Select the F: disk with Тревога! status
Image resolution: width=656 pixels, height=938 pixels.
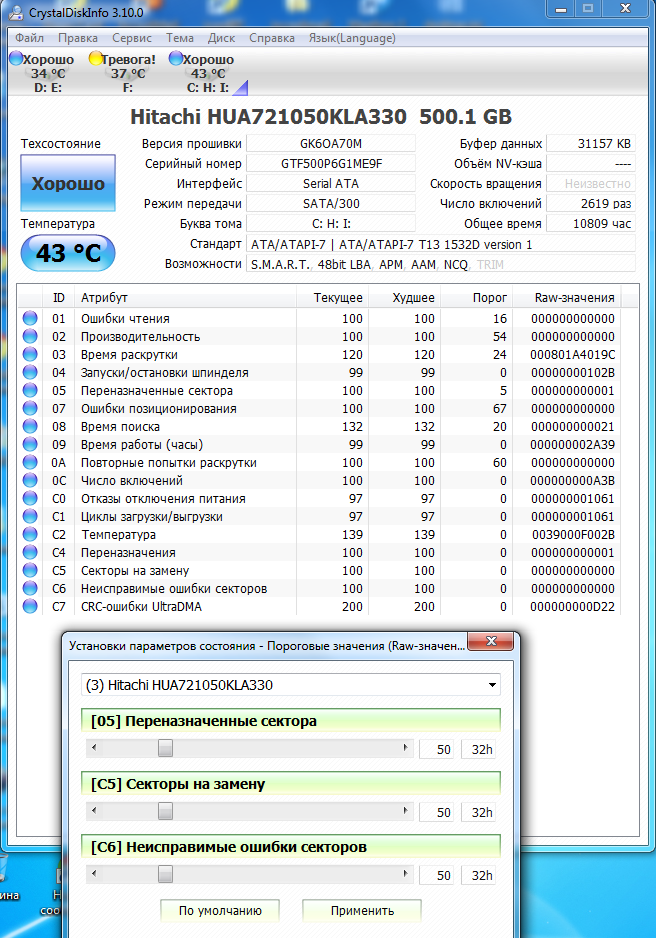(123, 73)
